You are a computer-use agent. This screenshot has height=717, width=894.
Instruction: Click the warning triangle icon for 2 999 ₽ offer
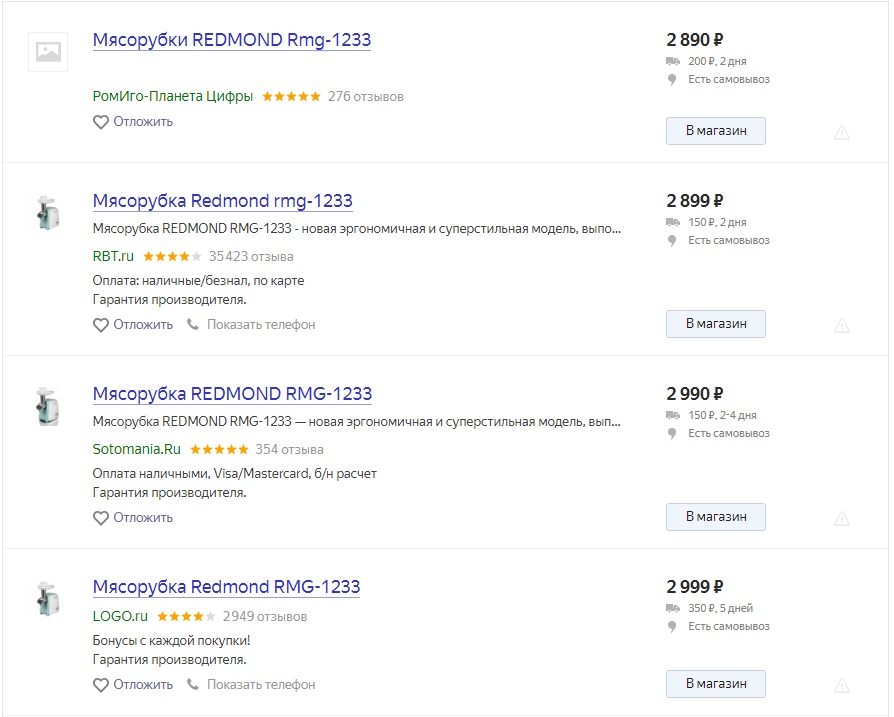coord(842,686)
